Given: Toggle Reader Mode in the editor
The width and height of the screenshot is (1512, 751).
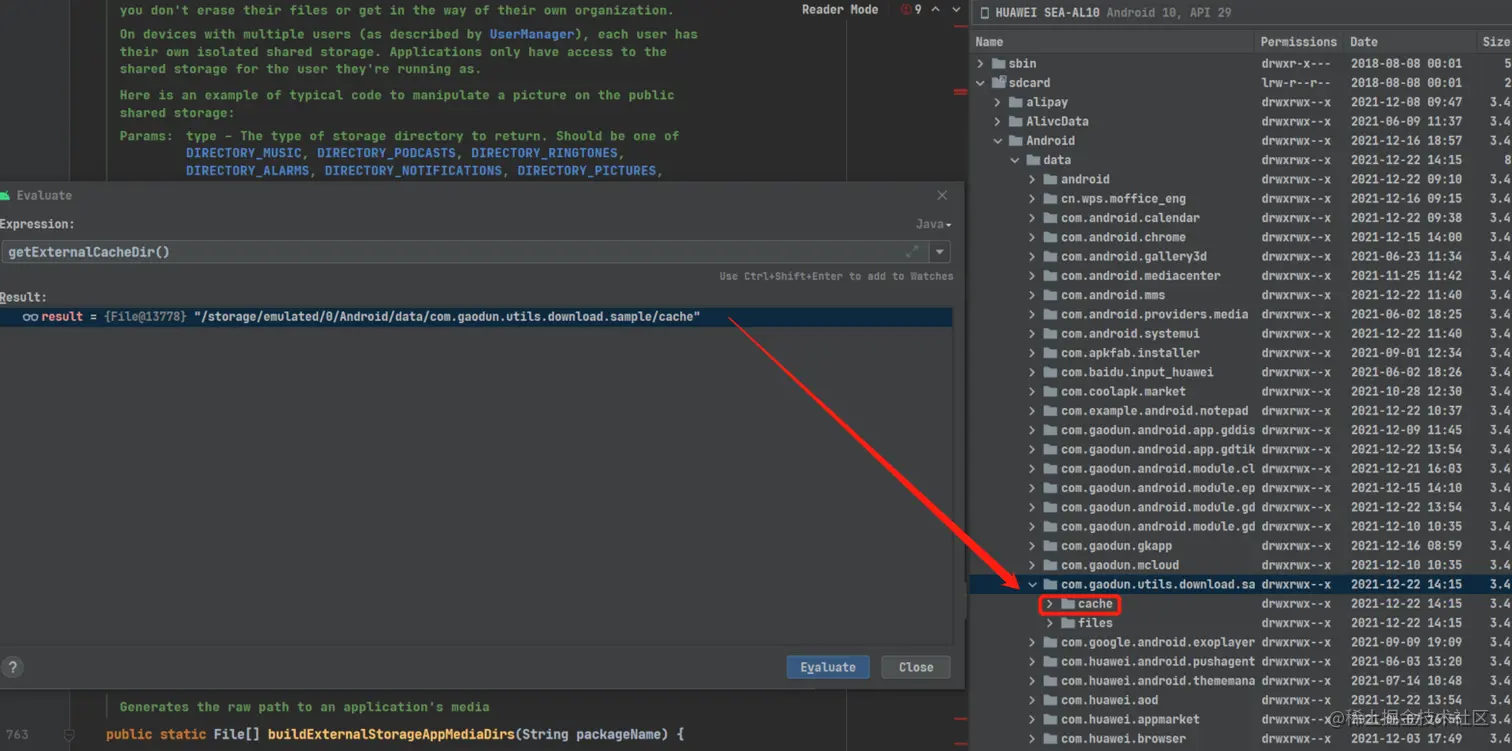Looking at the screenshot, I should click(840, 10).
